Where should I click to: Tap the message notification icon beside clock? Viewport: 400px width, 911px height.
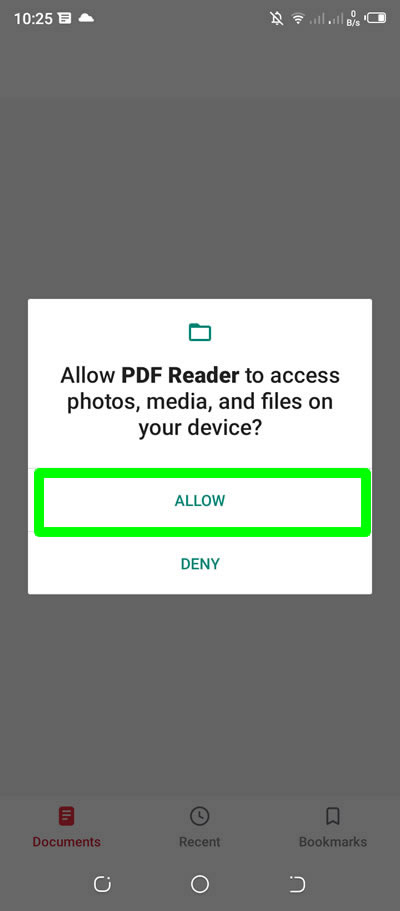point(65,19)
